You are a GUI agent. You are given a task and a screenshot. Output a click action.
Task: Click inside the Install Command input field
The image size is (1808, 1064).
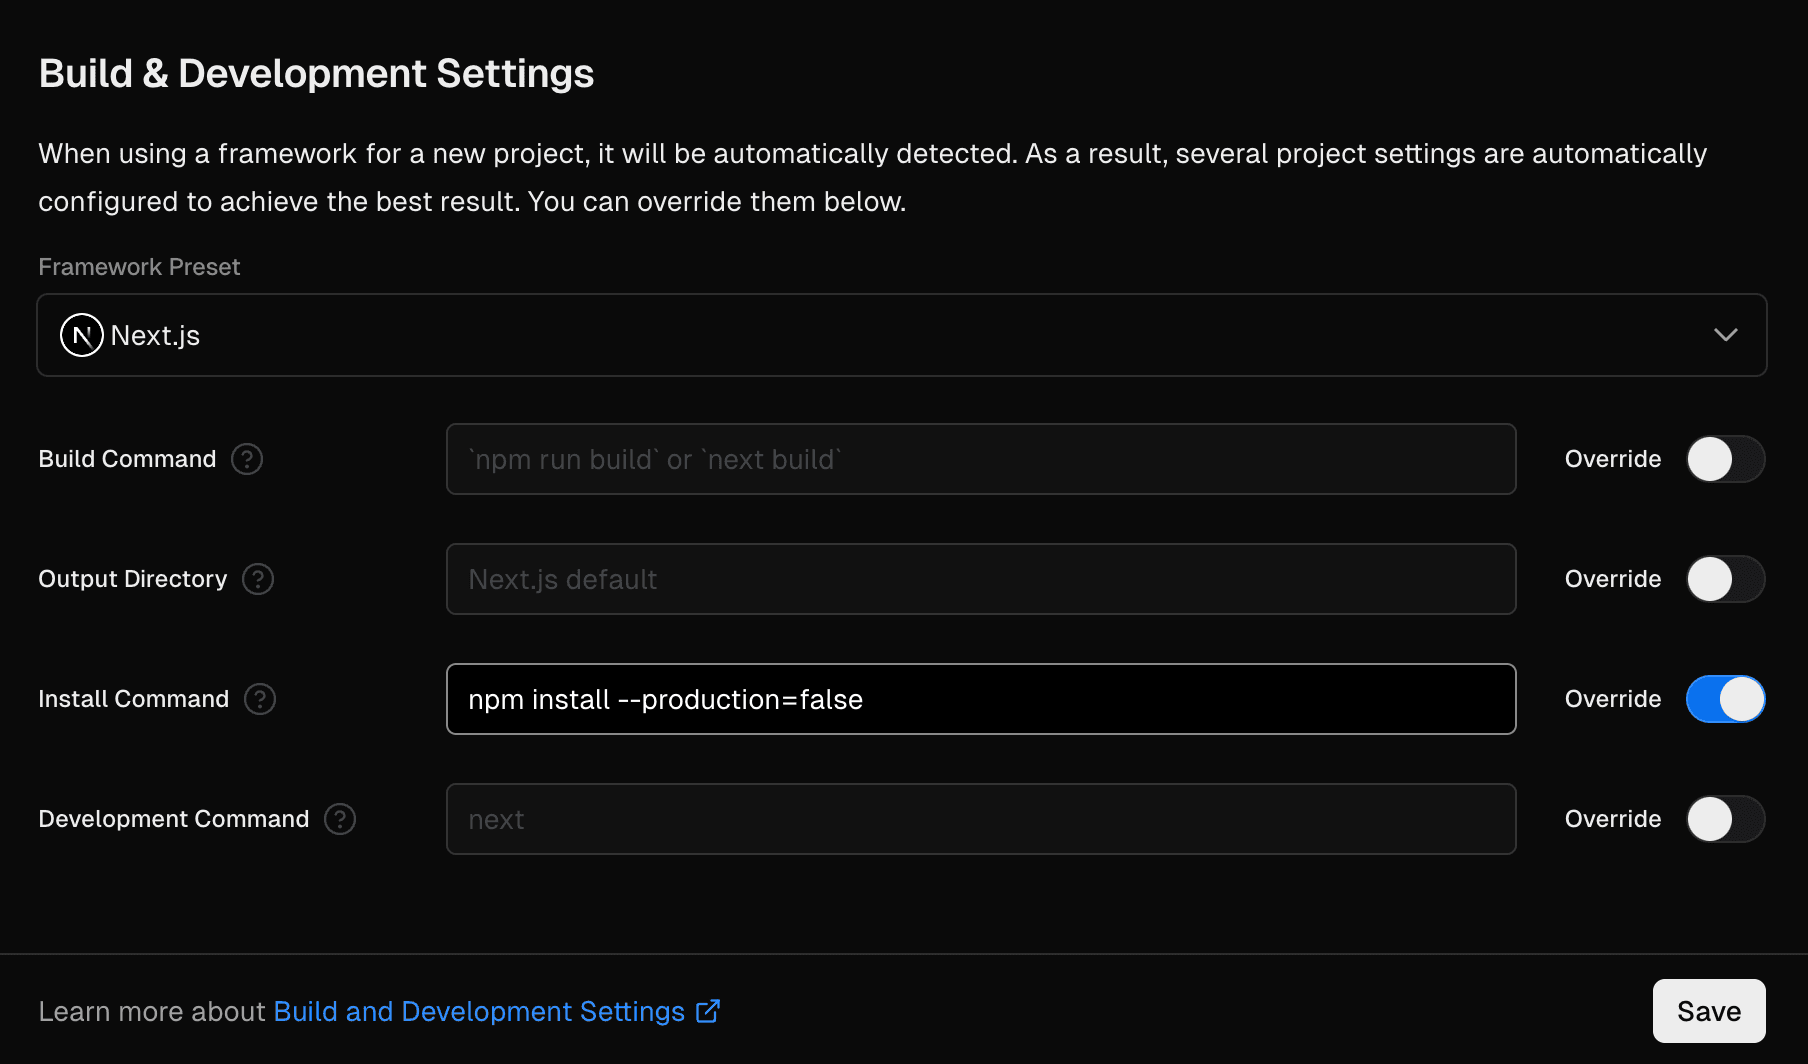tap(980, 699)
